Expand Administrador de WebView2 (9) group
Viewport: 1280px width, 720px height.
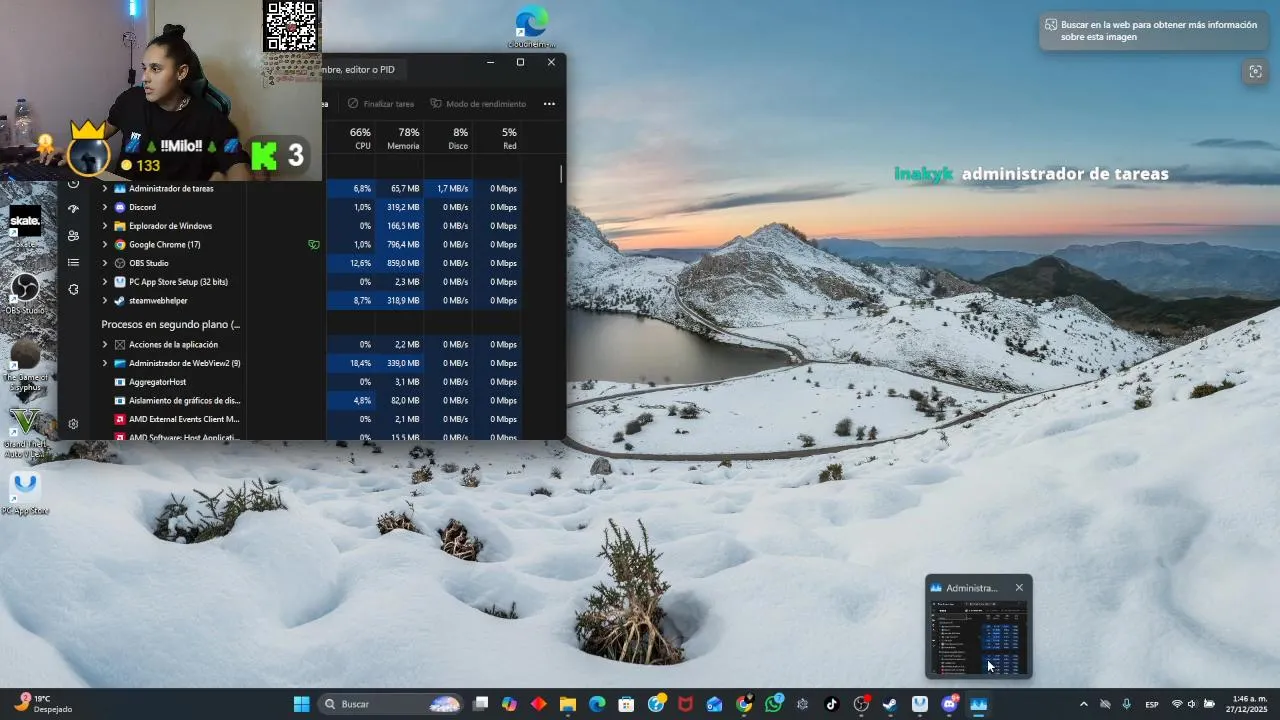point(105,363)
